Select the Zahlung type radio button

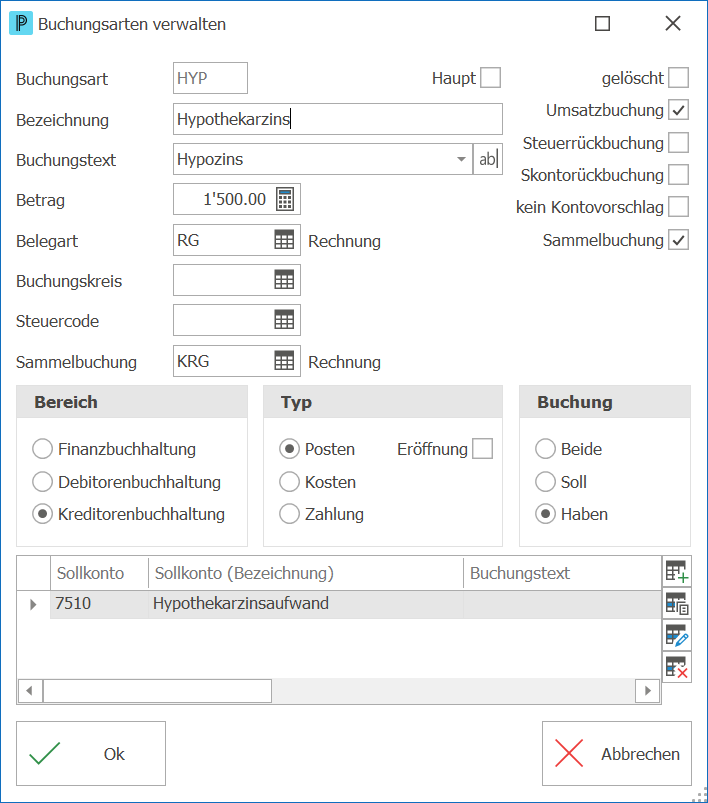(x=289, y=514)
